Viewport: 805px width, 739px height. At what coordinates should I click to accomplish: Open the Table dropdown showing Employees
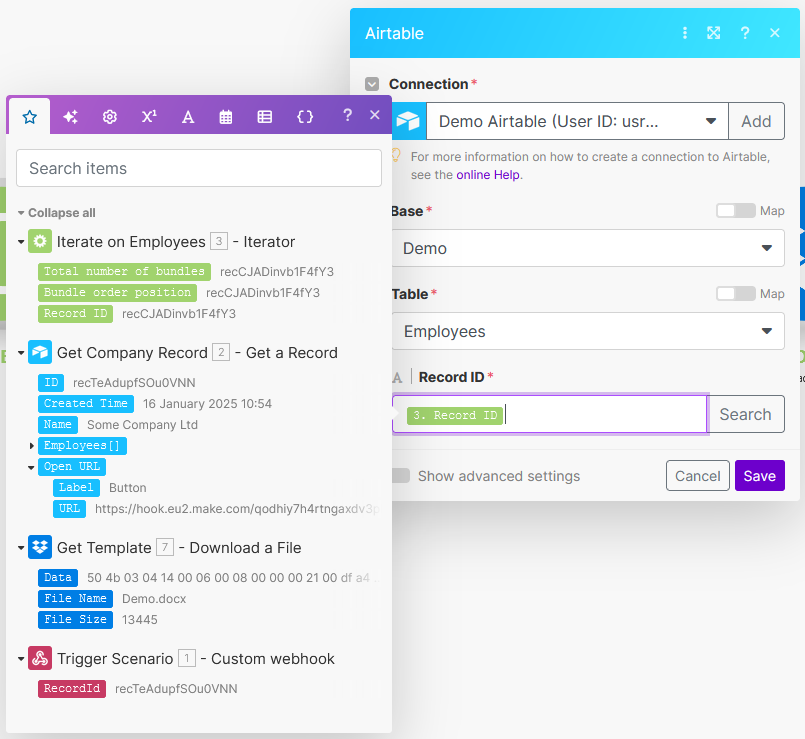click(588, 331)
